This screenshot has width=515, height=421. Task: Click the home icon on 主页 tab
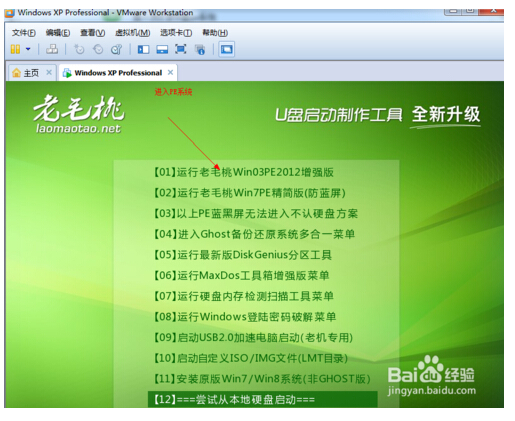pos(16,73)
